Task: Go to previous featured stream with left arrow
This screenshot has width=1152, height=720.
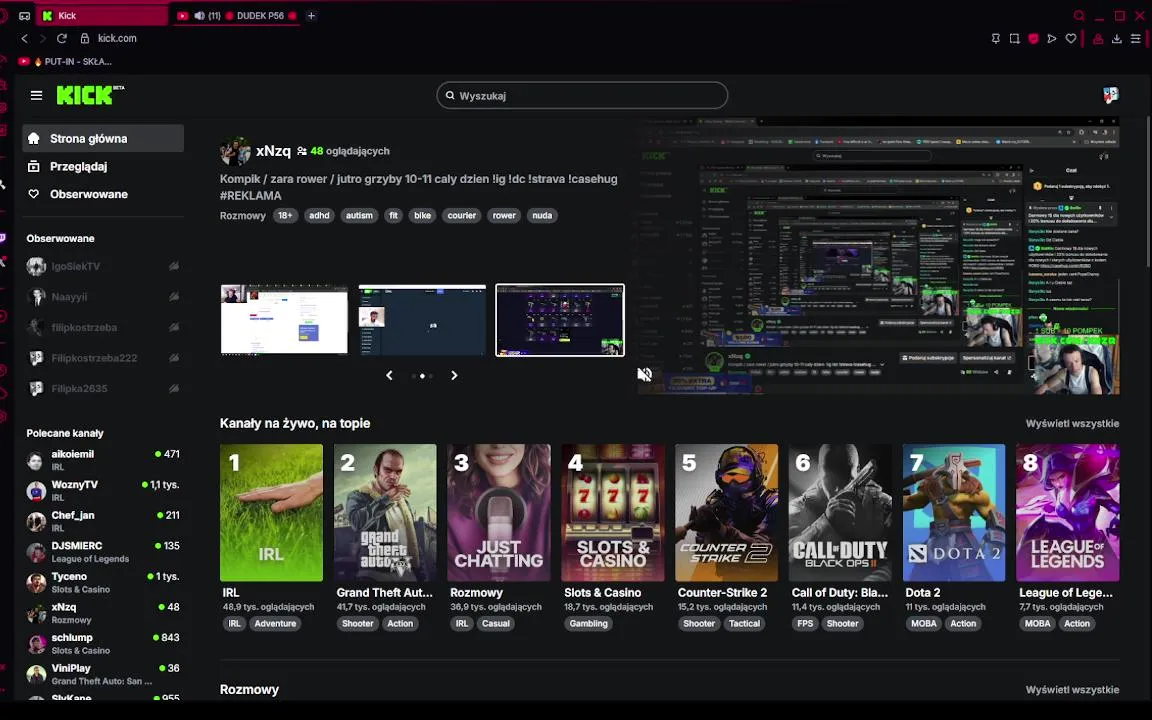Action: pos(389,375)
